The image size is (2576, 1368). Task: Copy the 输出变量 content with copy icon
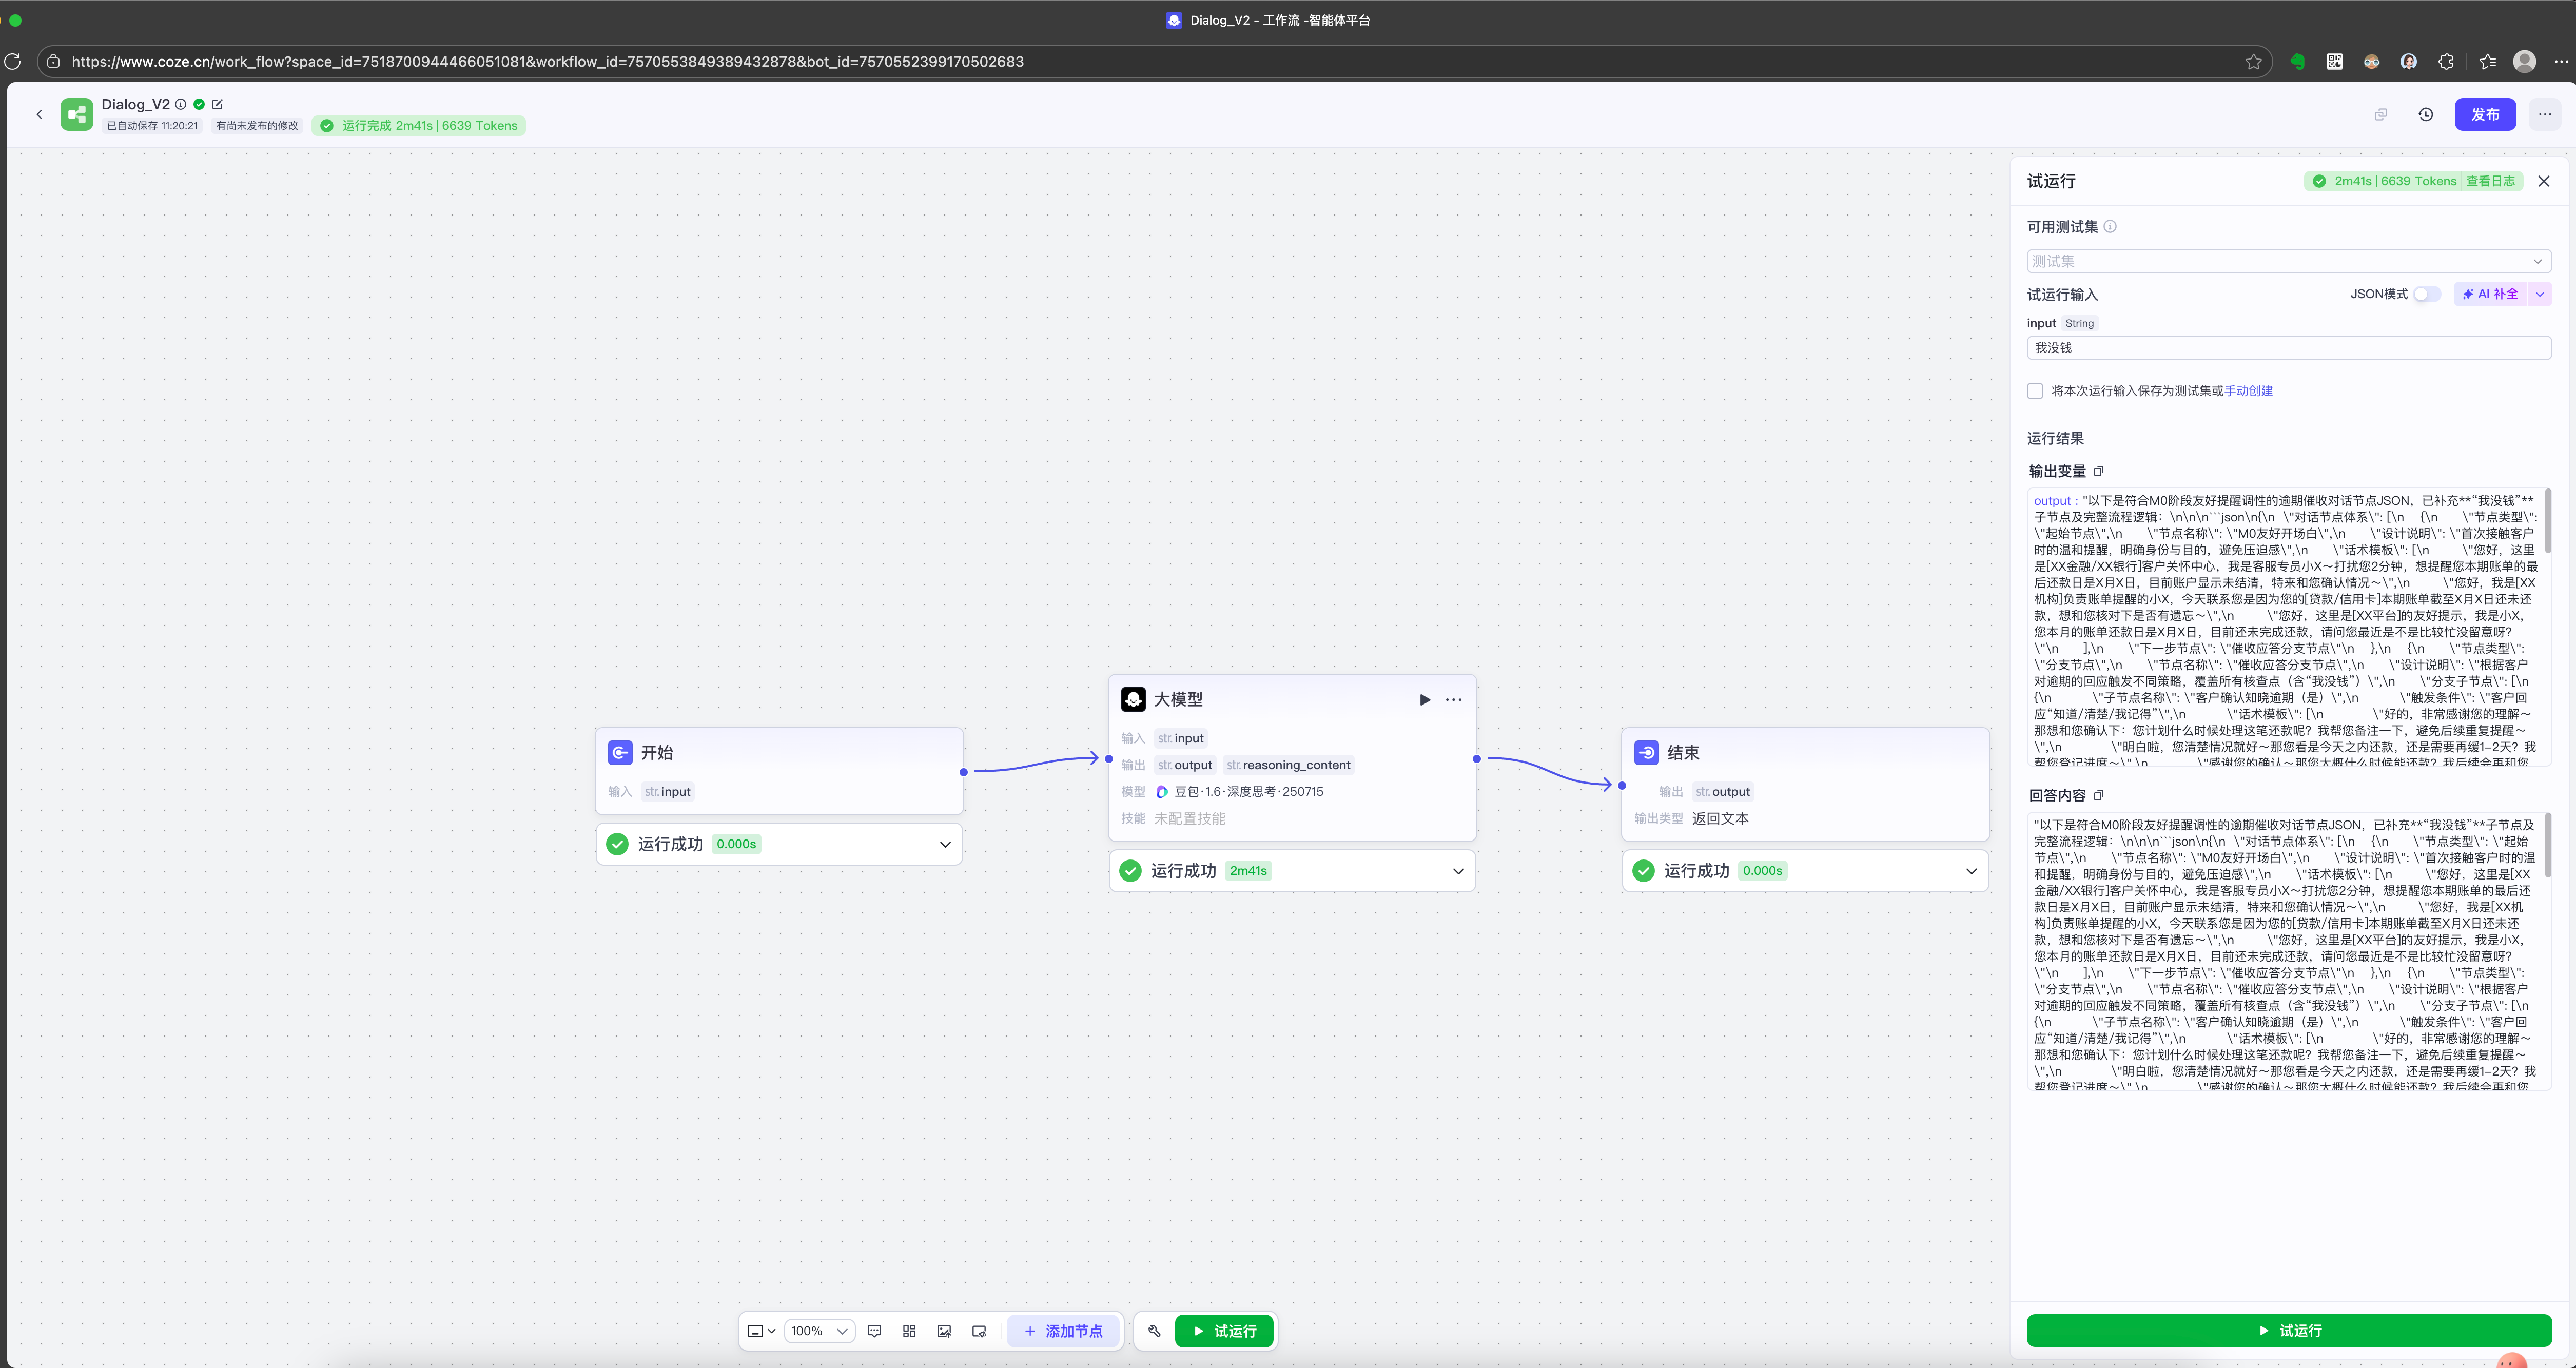2099,471
